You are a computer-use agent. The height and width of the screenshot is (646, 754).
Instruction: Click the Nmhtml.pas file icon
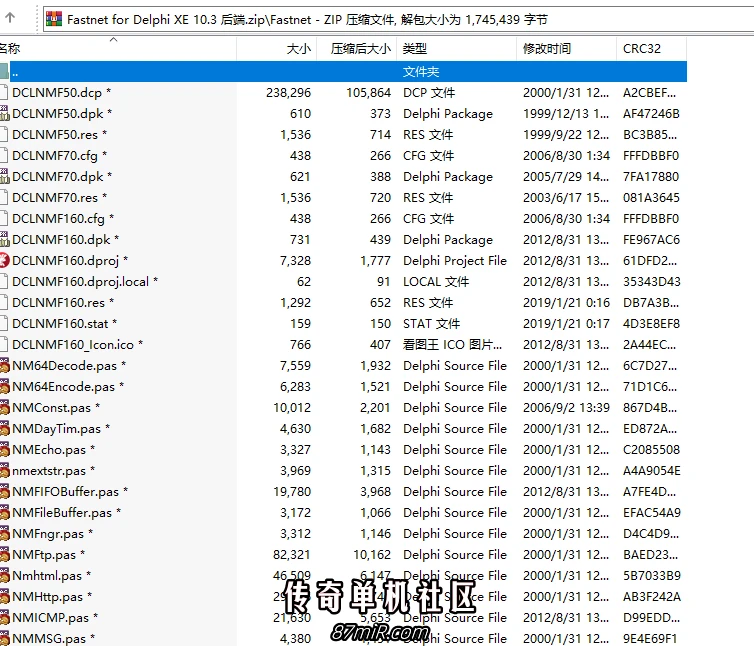4,575
